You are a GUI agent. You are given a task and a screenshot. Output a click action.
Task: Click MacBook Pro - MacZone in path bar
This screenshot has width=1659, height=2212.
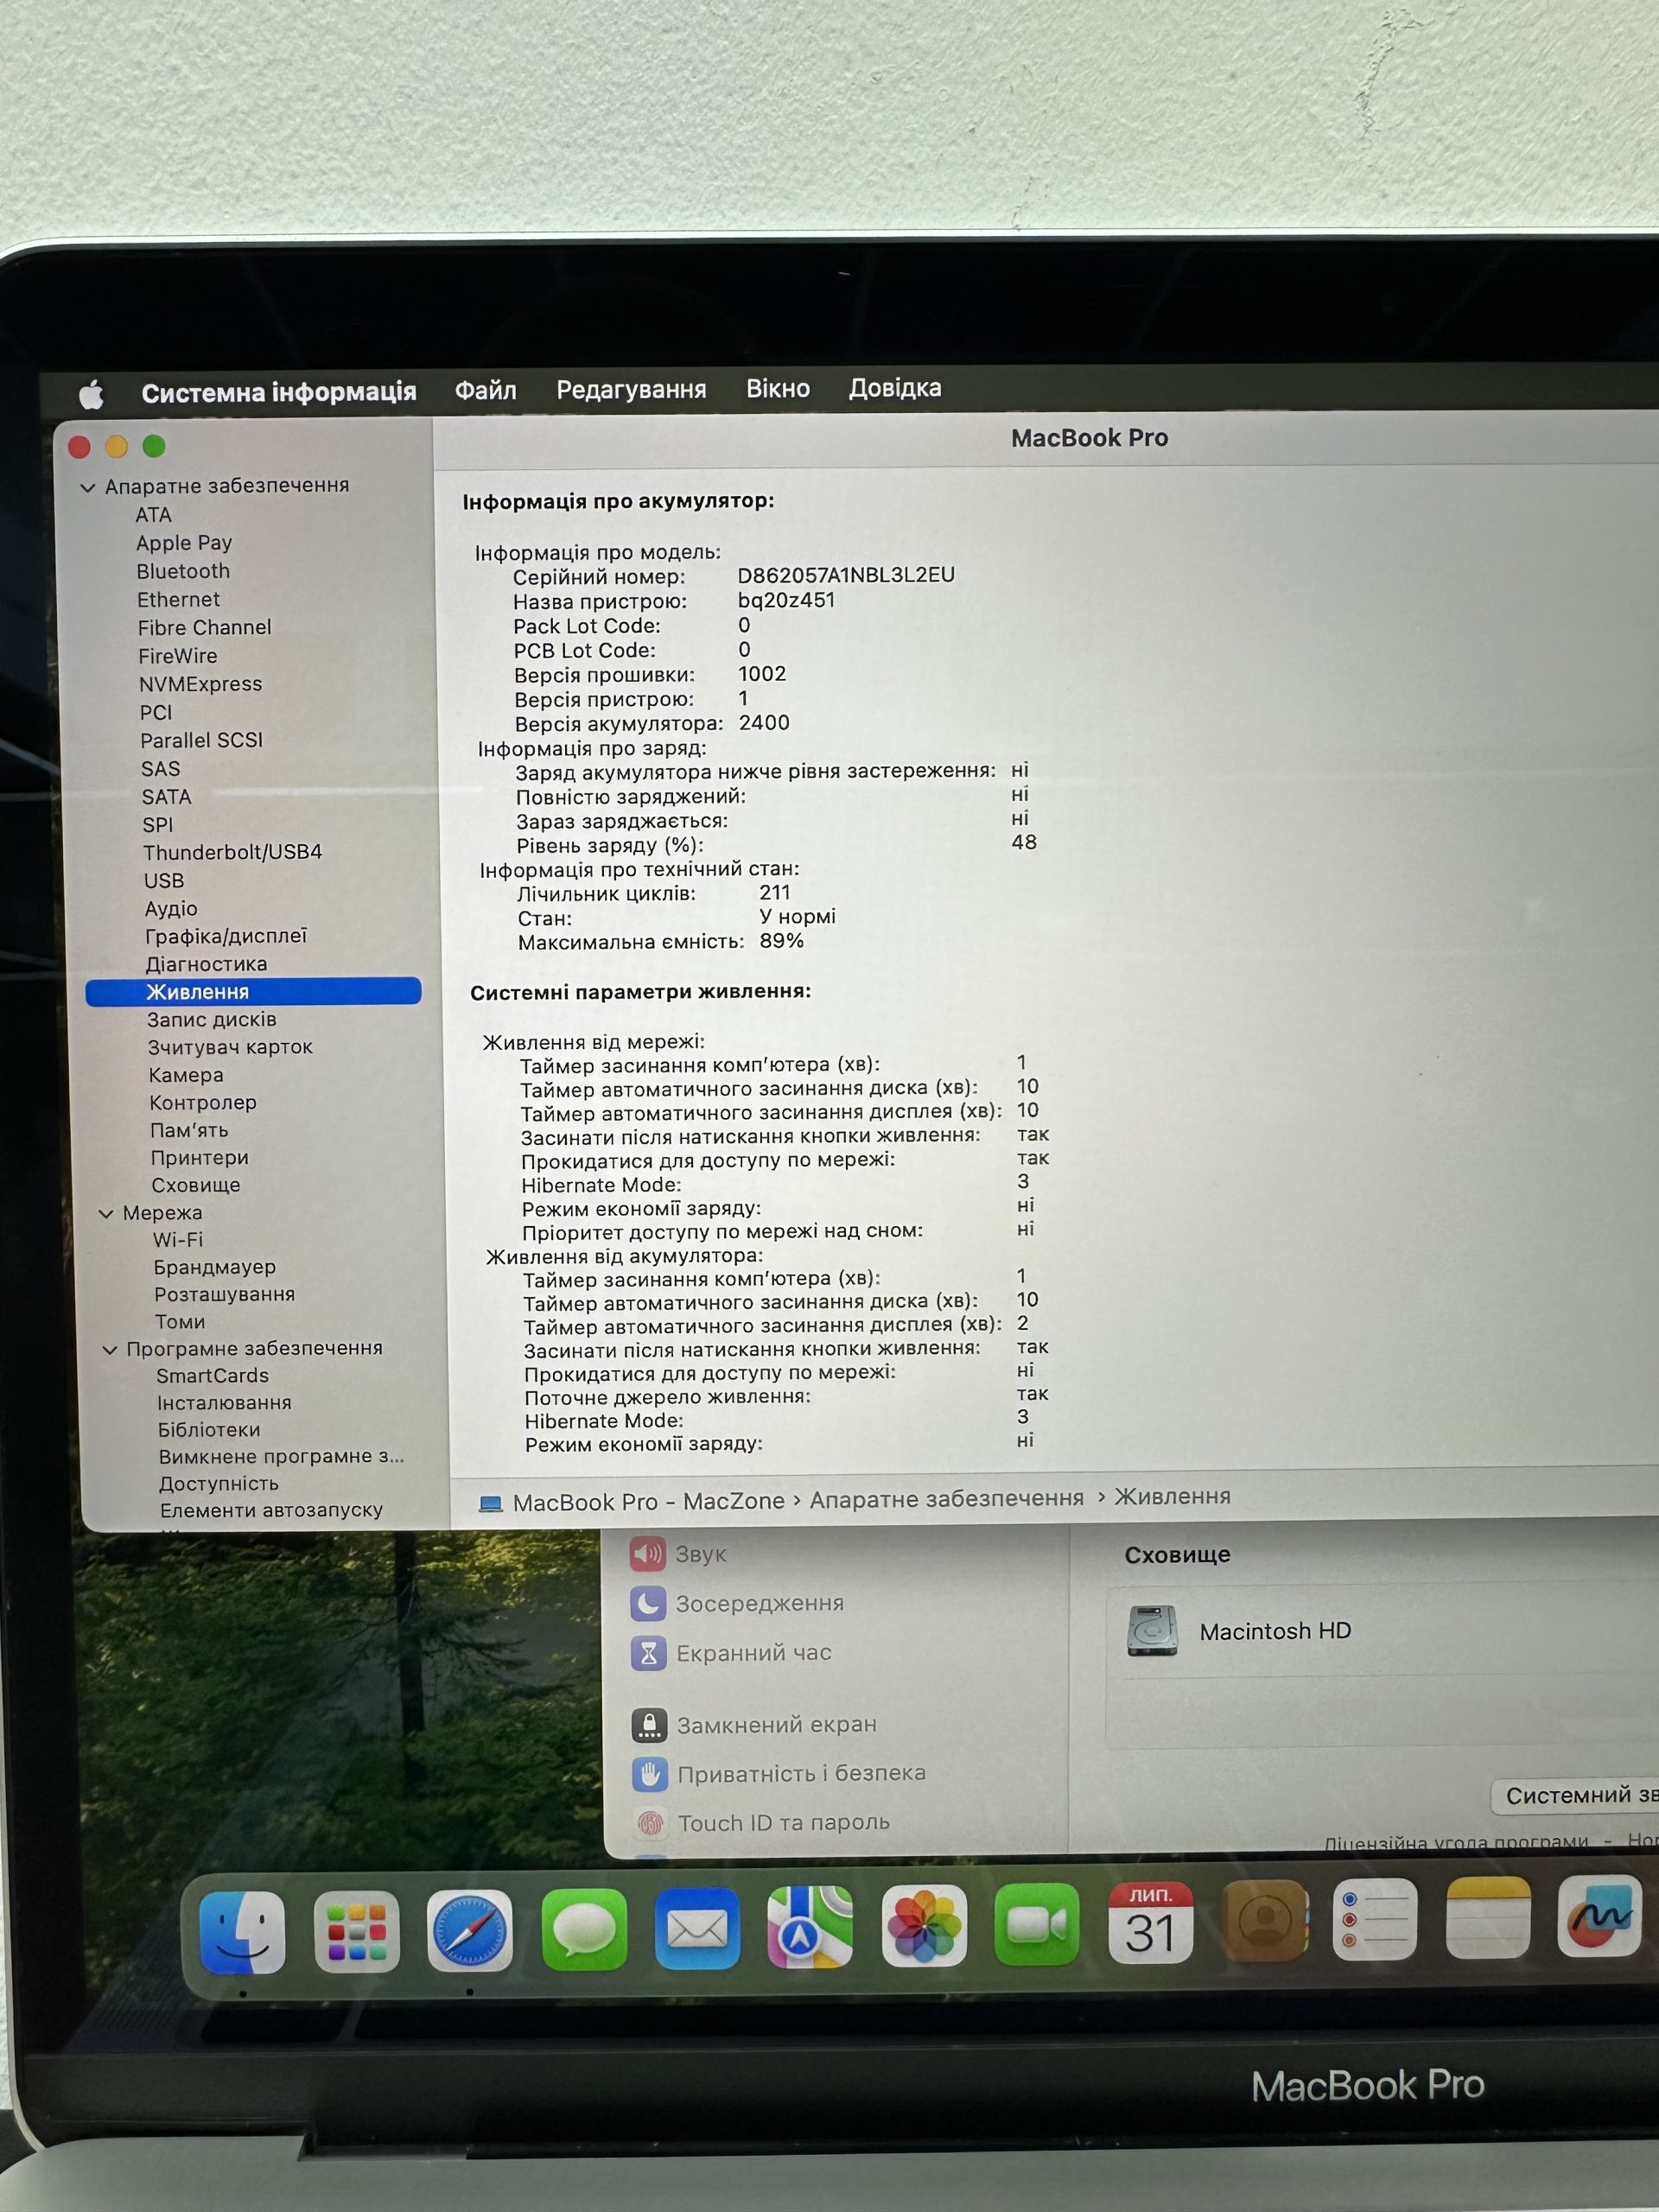[648, 1502]
